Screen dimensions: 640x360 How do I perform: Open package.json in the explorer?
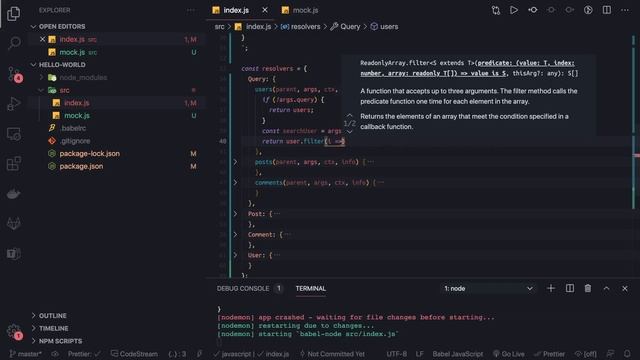click(81, 166)
